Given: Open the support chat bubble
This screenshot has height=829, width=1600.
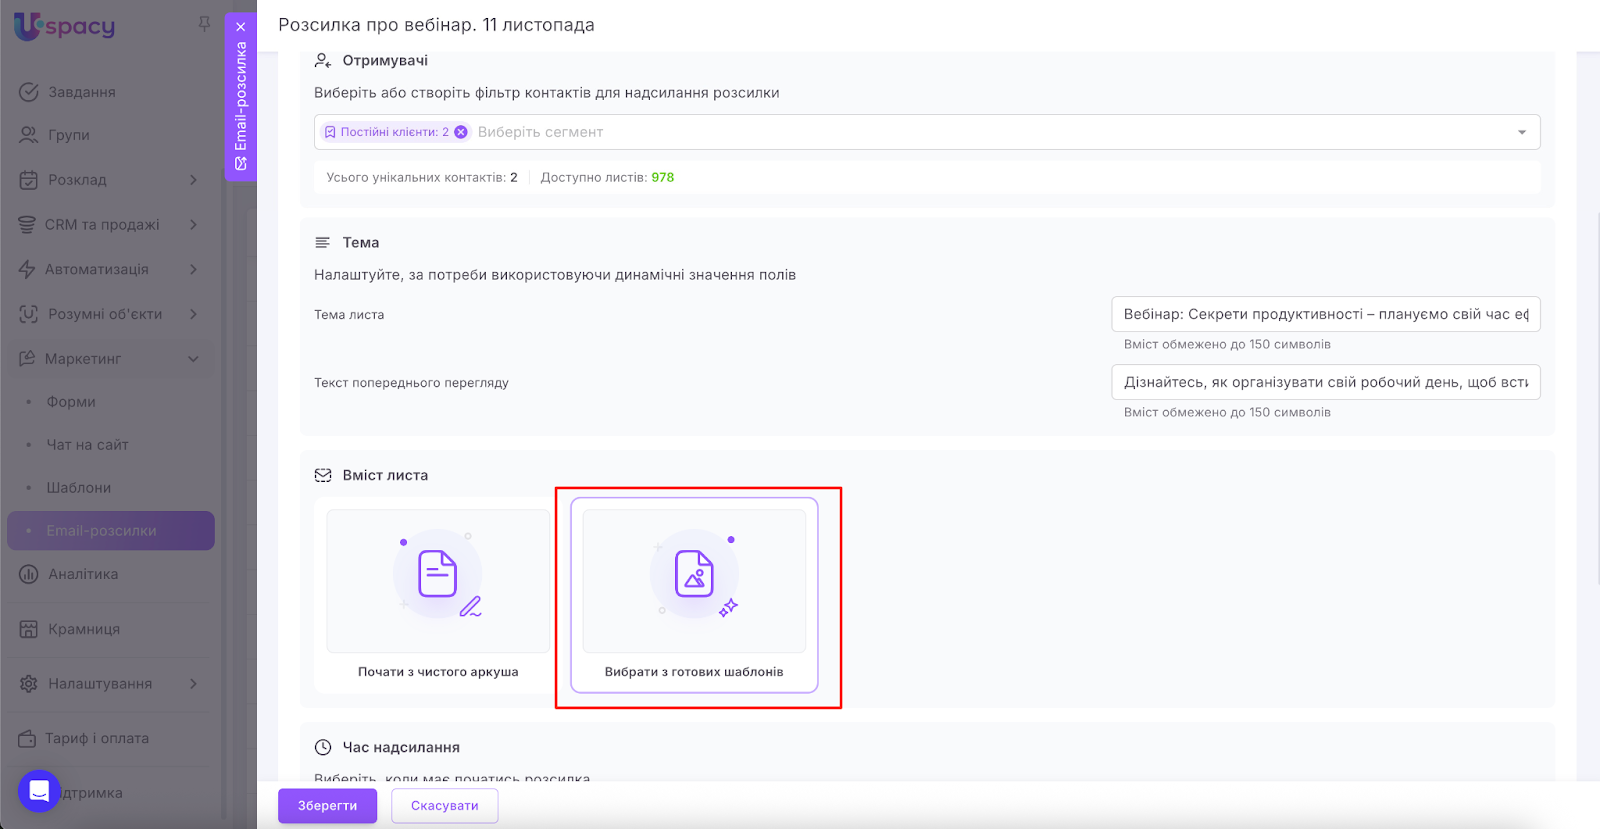Looking at the screenshot, I should click(39, 791).
